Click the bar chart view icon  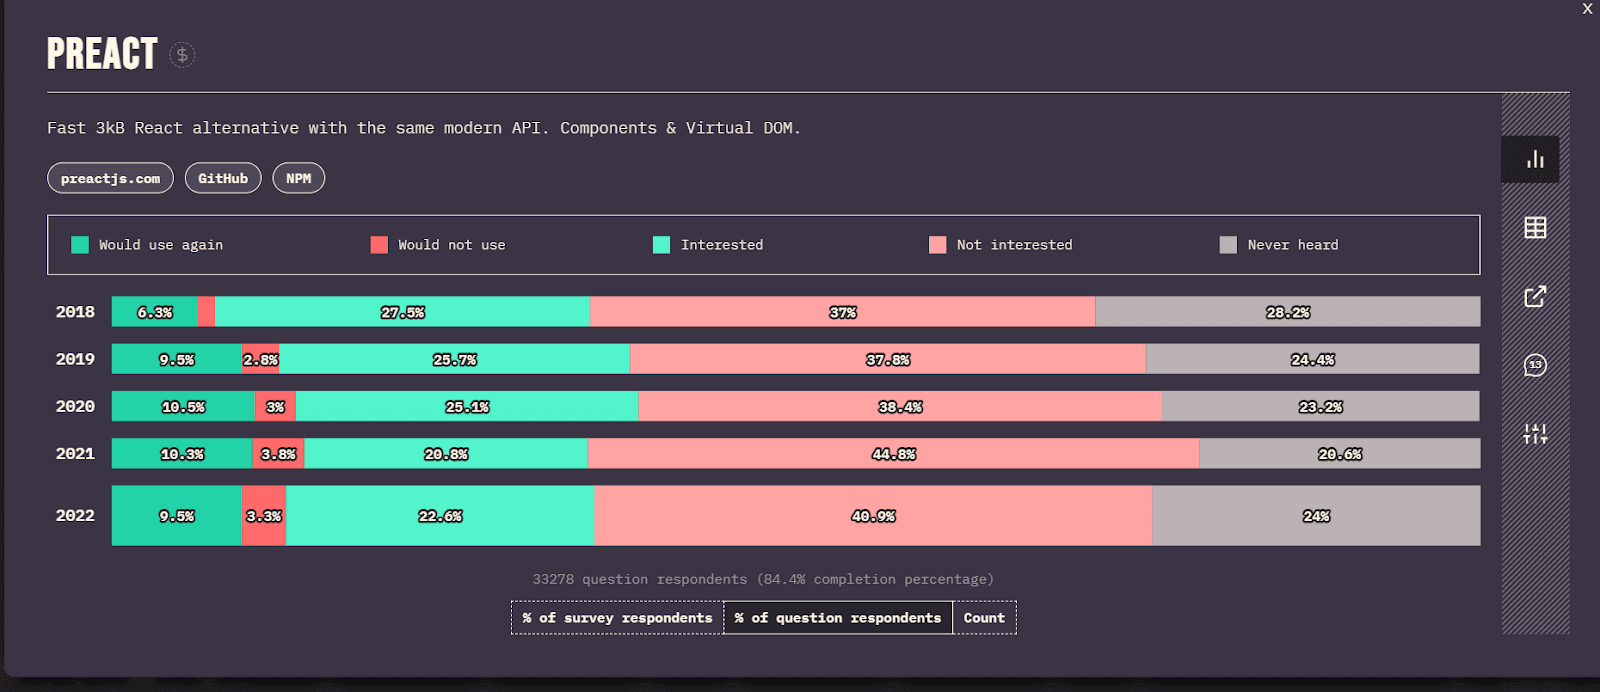click(x=1534, y=159)
